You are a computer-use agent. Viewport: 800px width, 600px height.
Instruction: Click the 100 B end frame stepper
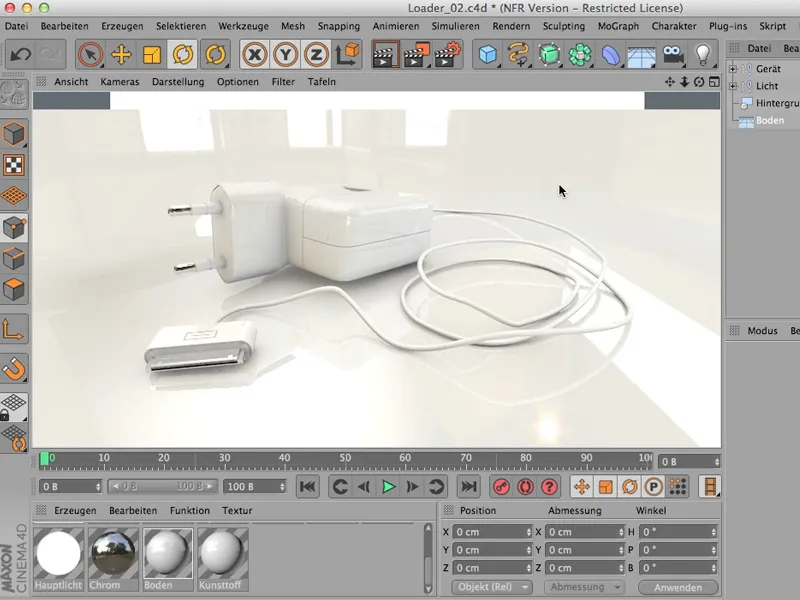[282, 487]
